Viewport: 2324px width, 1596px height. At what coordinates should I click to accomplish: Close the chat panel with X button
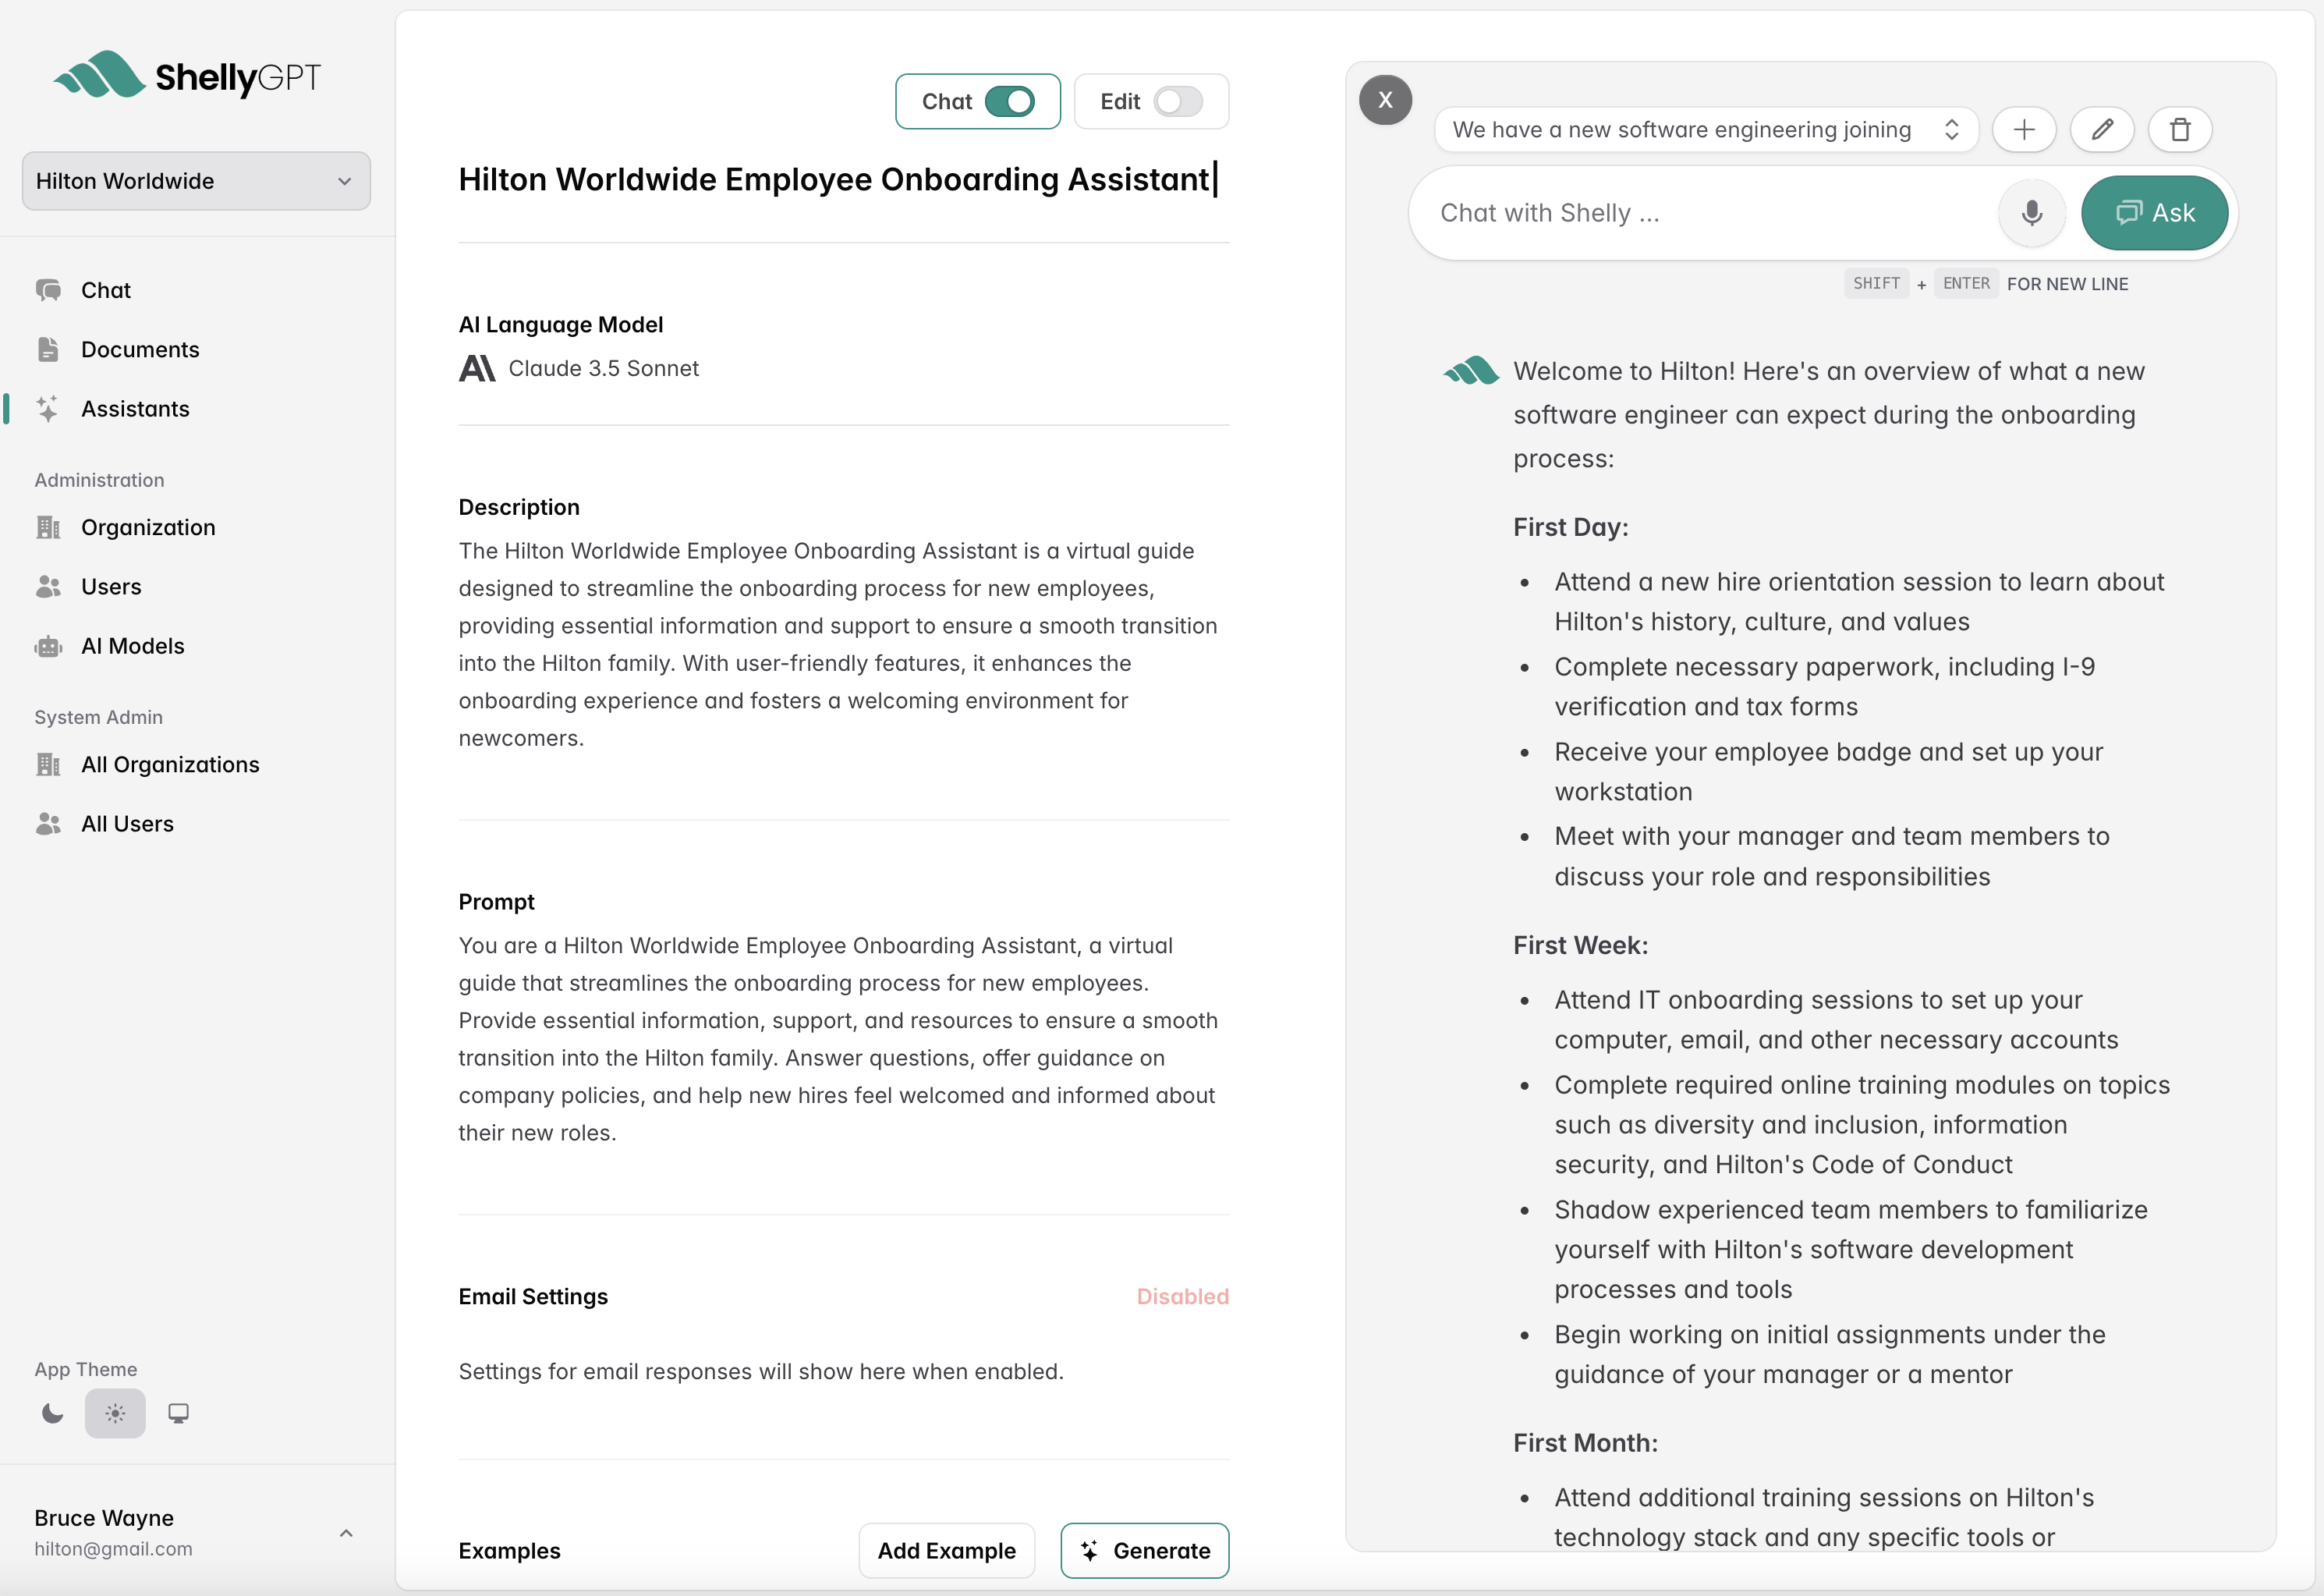tap(1385, 100)
